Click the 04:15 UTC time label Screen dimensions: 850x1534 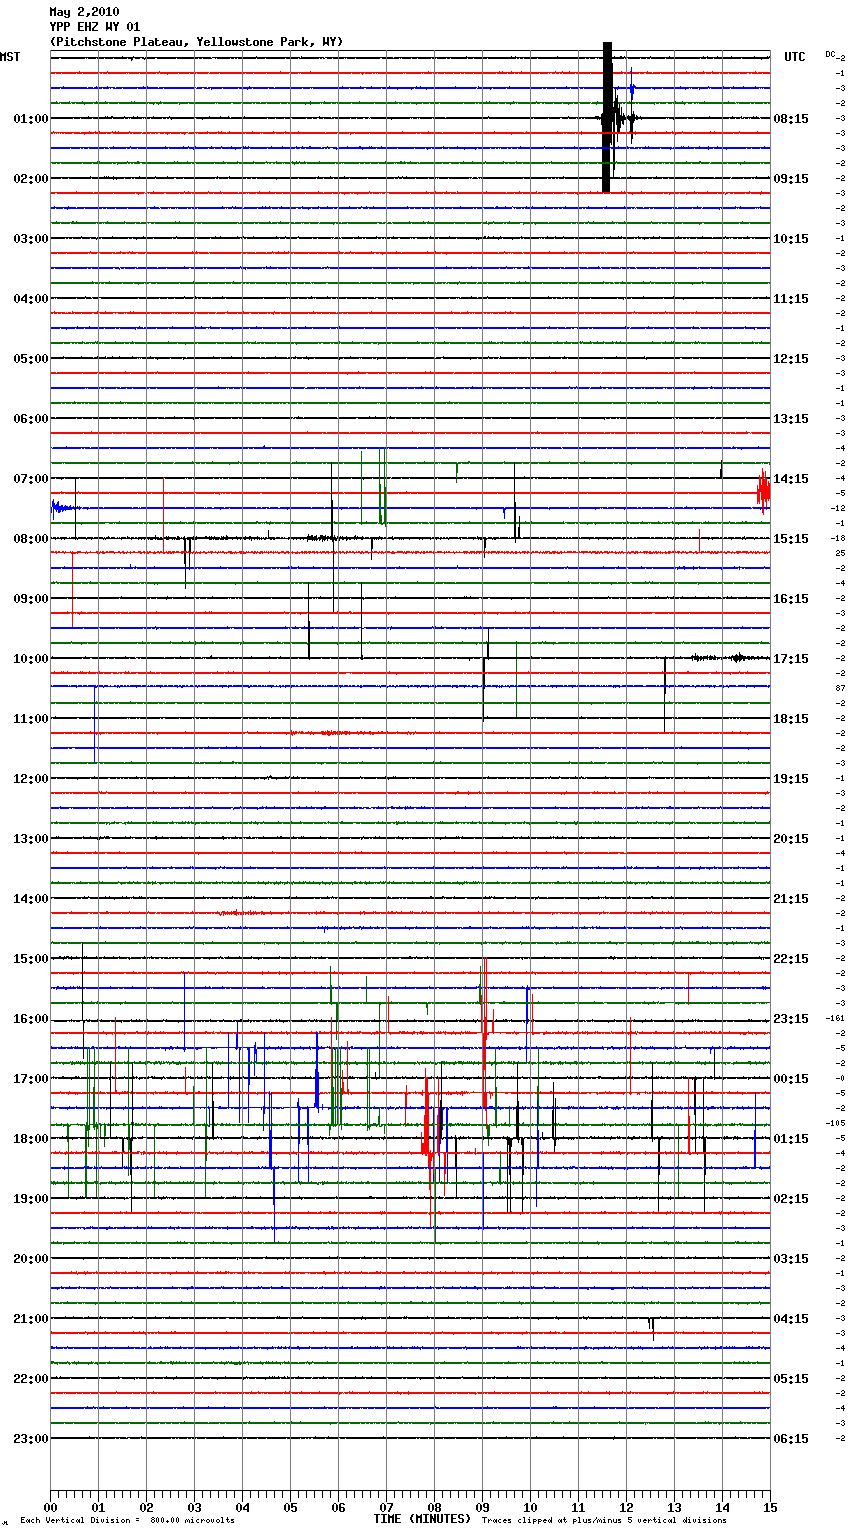[791, 1319]
